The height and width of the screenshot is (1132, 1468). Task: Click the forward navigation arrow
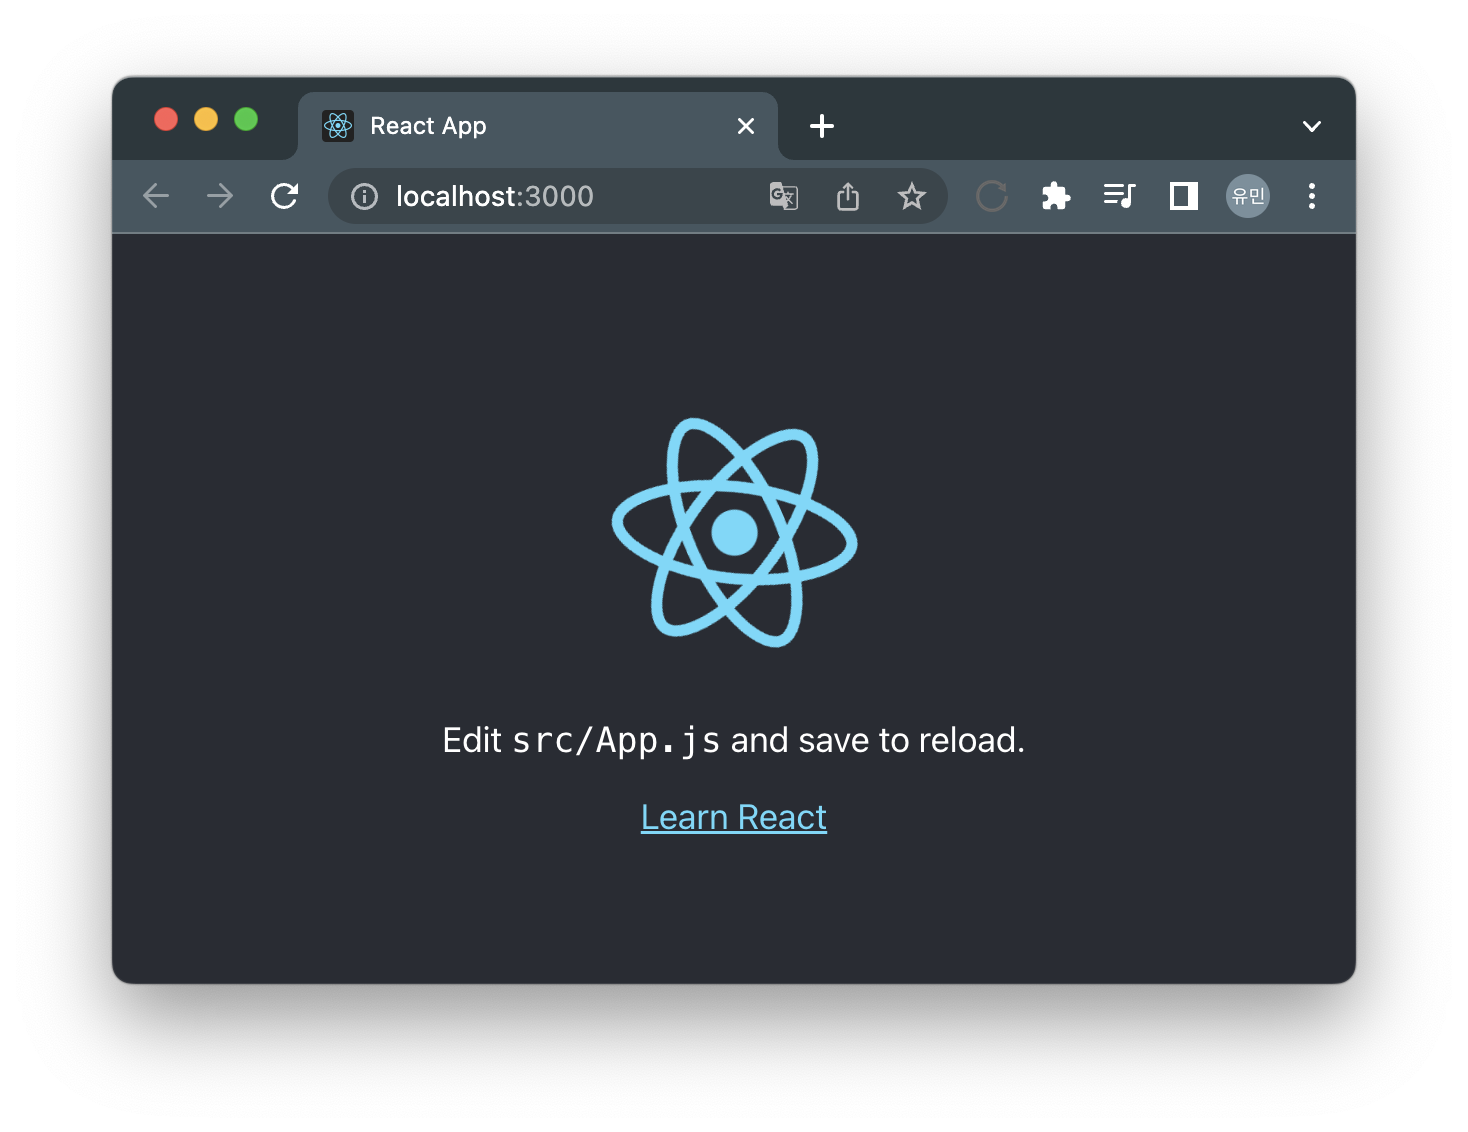click(220, 196)
